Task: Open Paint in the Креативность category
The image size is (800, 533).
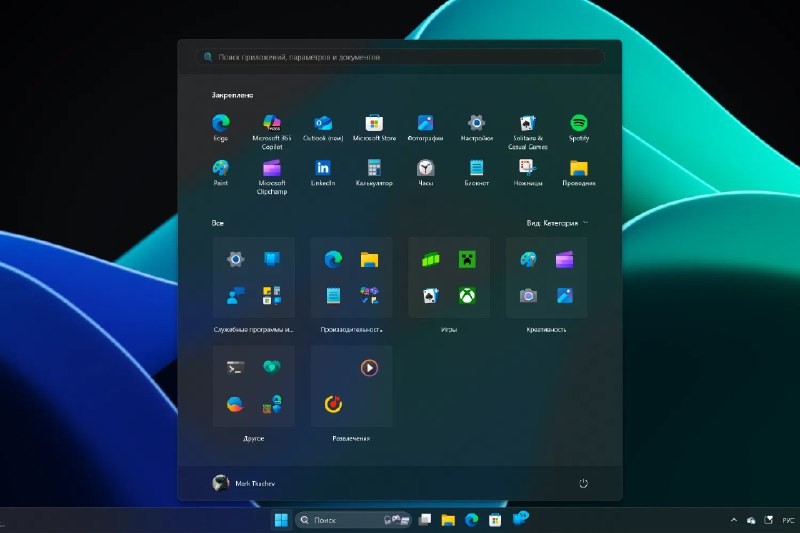Action: [528, 259]
